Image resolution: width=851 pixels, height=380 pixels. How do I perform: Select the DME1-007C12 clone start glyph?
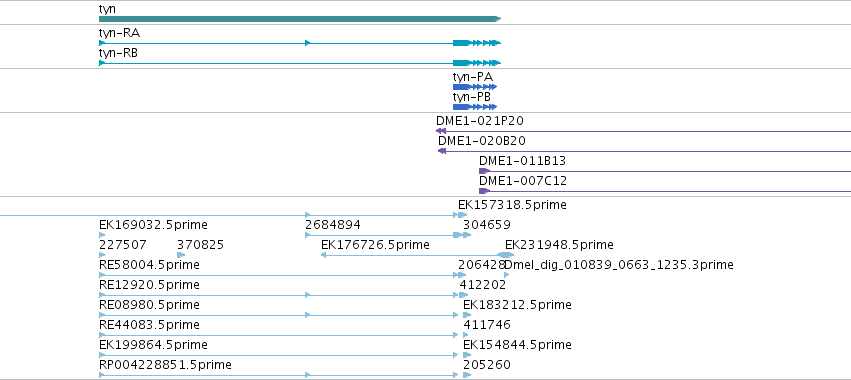(x=484, y=191)
